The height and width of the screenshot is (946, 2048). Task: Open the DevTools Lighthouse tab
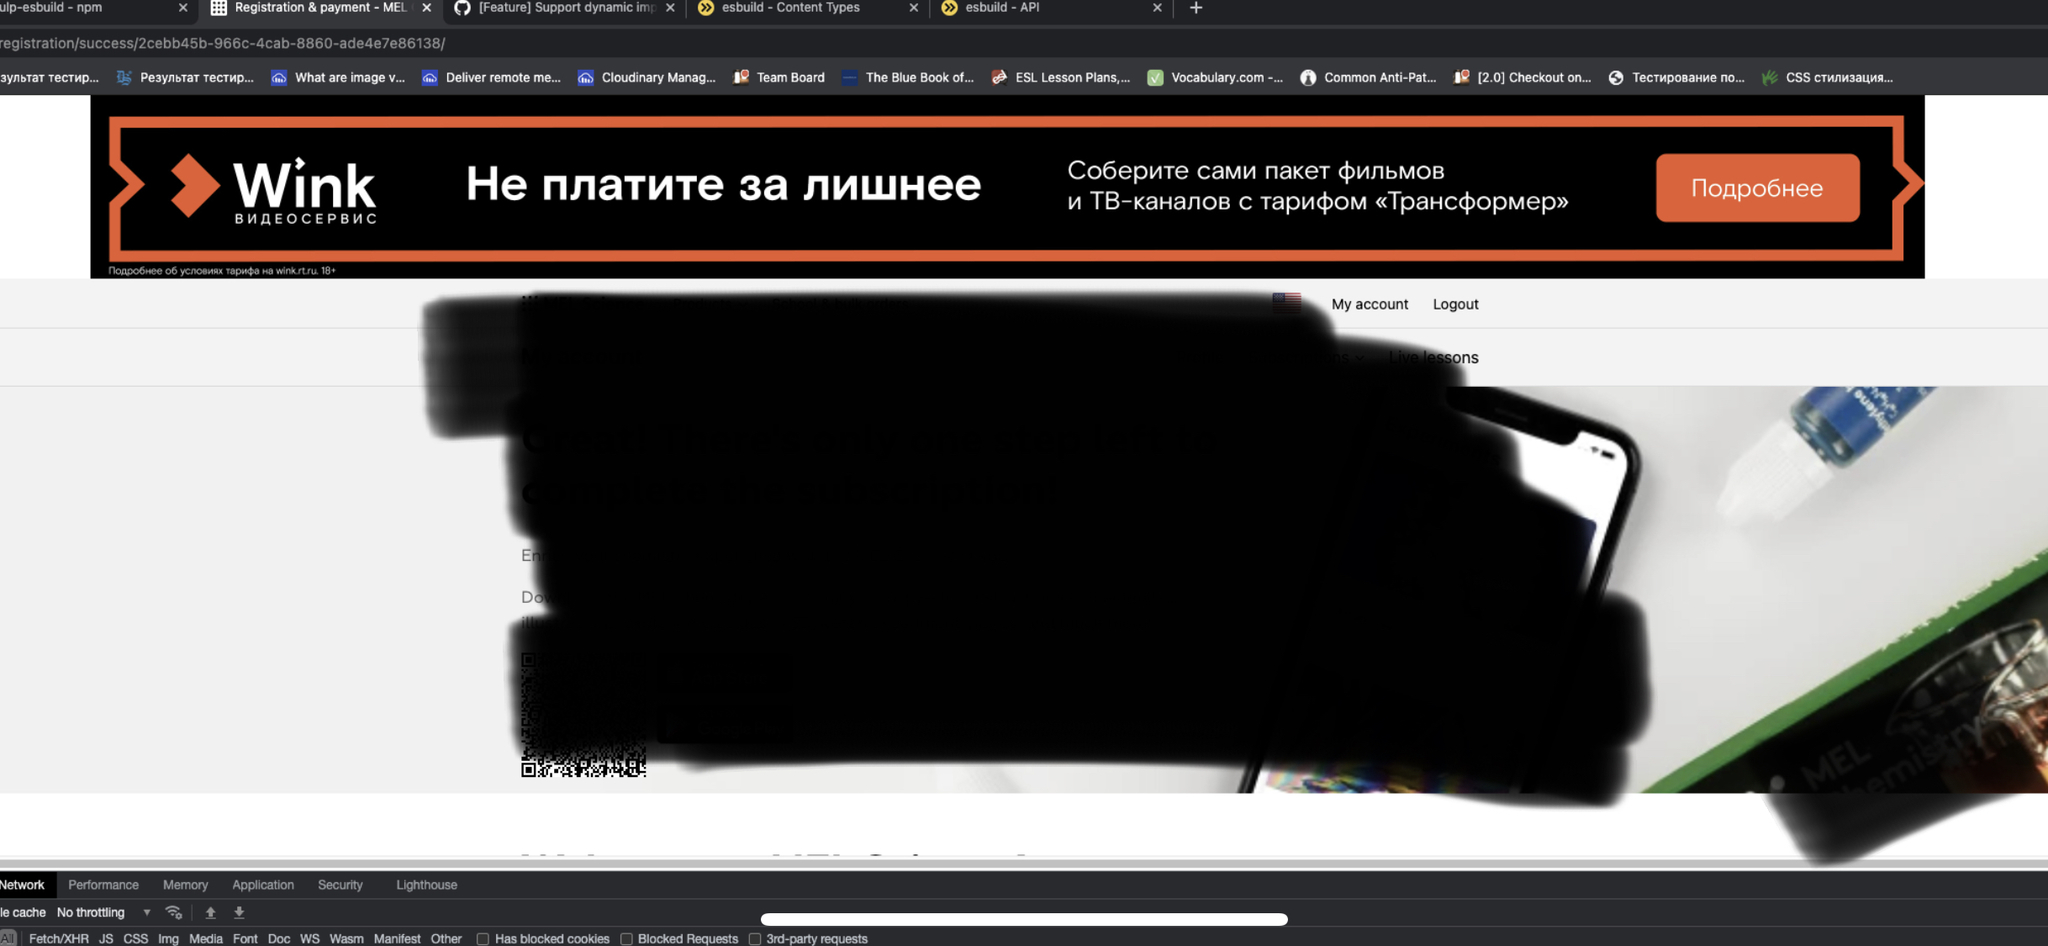tap(426, 885)
